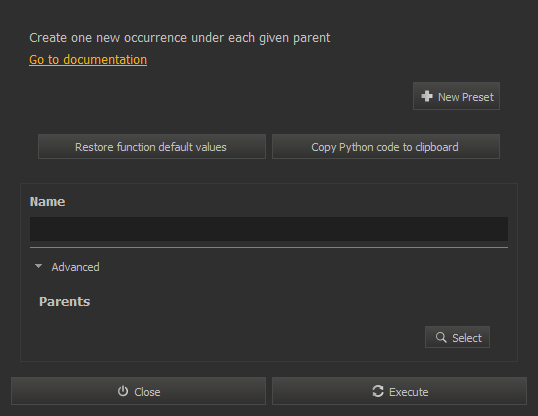Select parents using the Select button

coord(457,337)
